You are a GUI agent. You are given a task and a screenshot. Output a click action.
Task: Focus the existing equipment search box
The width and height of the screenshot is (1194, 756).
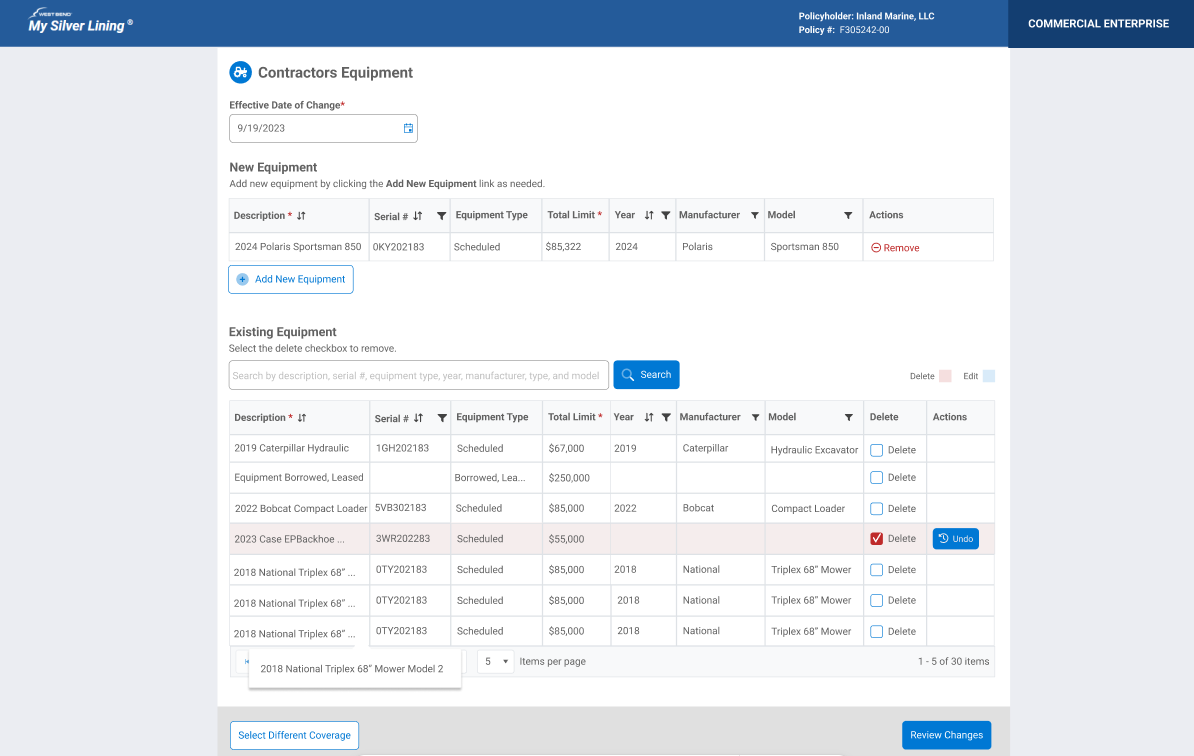coord(419,375)
